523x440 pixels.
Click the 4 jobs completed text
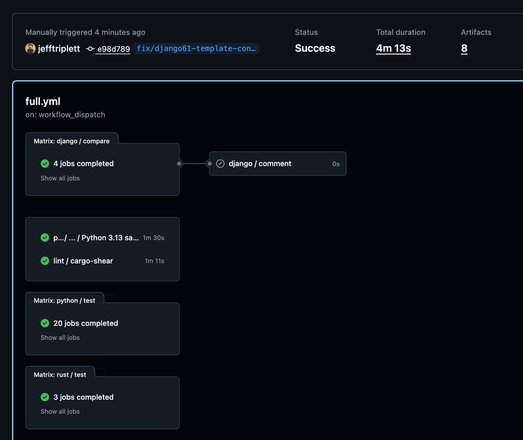coord(83,163)
